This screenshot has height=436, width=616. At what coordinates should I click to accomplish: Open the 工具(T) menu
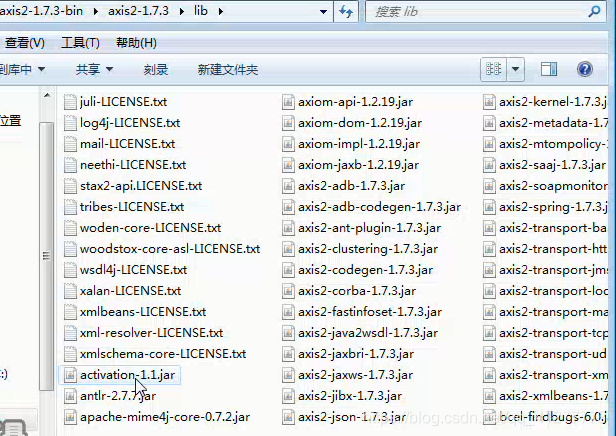click(x=81, y=42)
